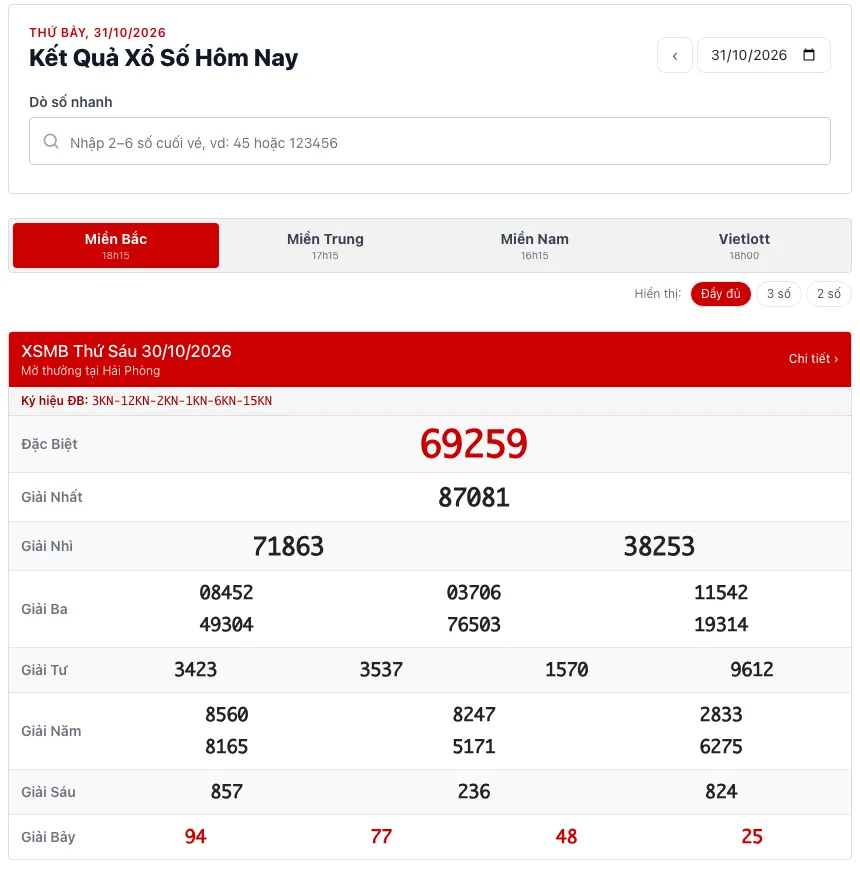Click third prize number 03706
The width and height of the screenshot is (860, 870).
pyautogui.click(x=474, y=593)
